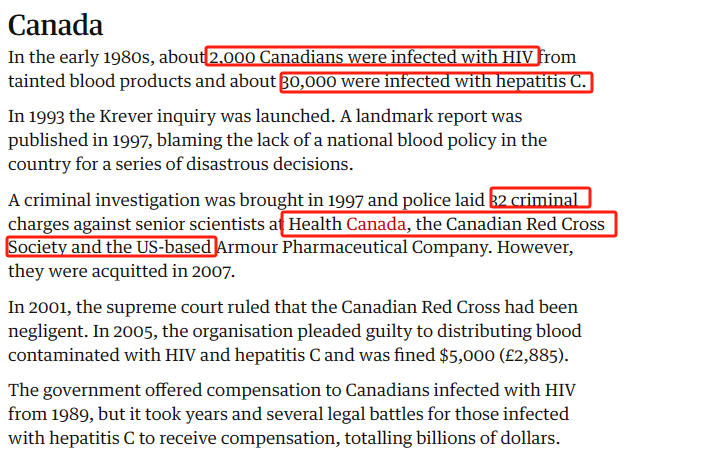Click highlighted 'Society and the US-based' text
This screenshot has height=469, width=703.
(111, 247)
